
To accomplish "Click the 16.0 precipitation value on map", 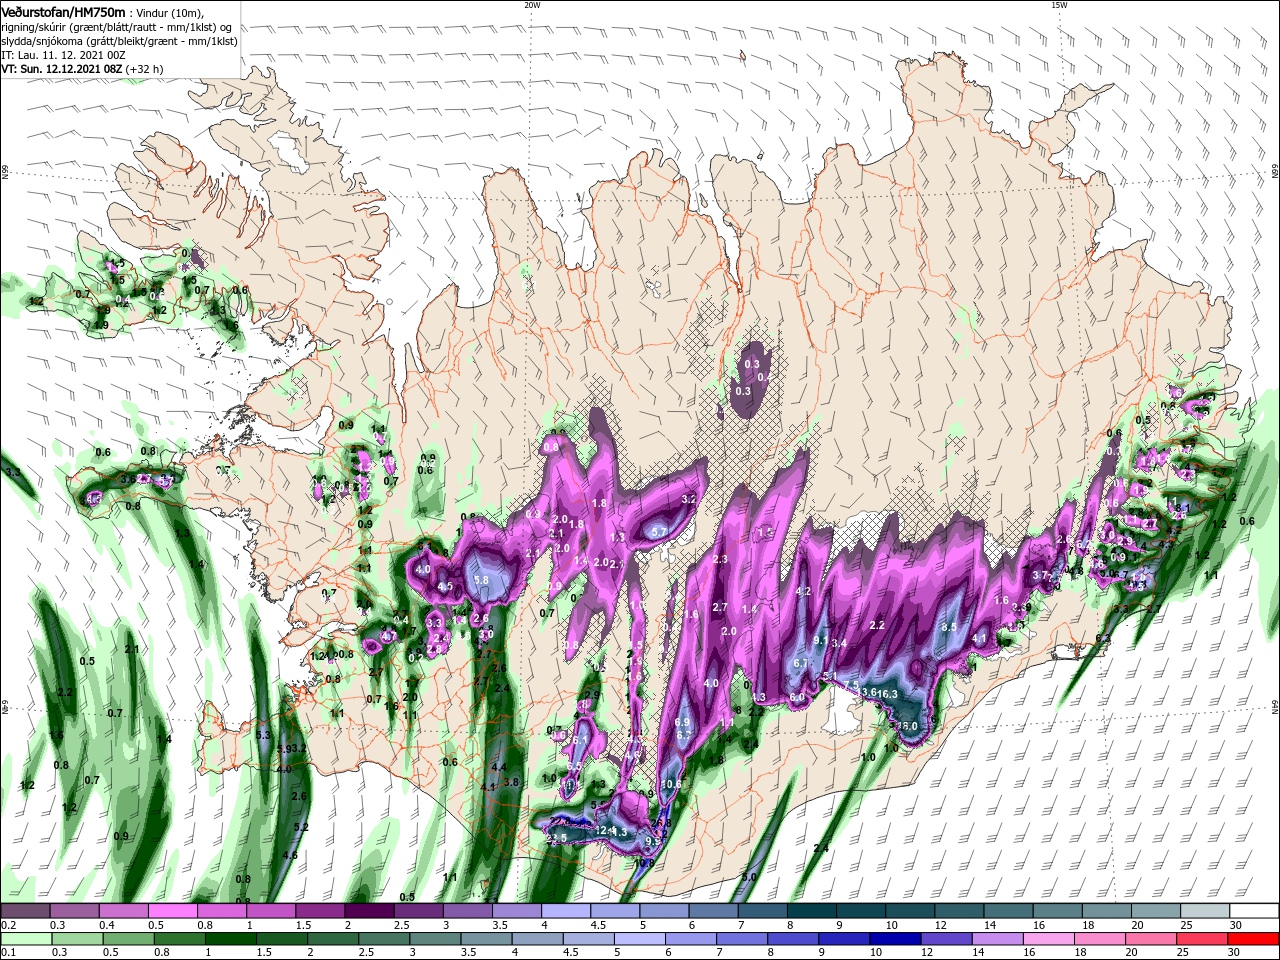I will 907,726.
